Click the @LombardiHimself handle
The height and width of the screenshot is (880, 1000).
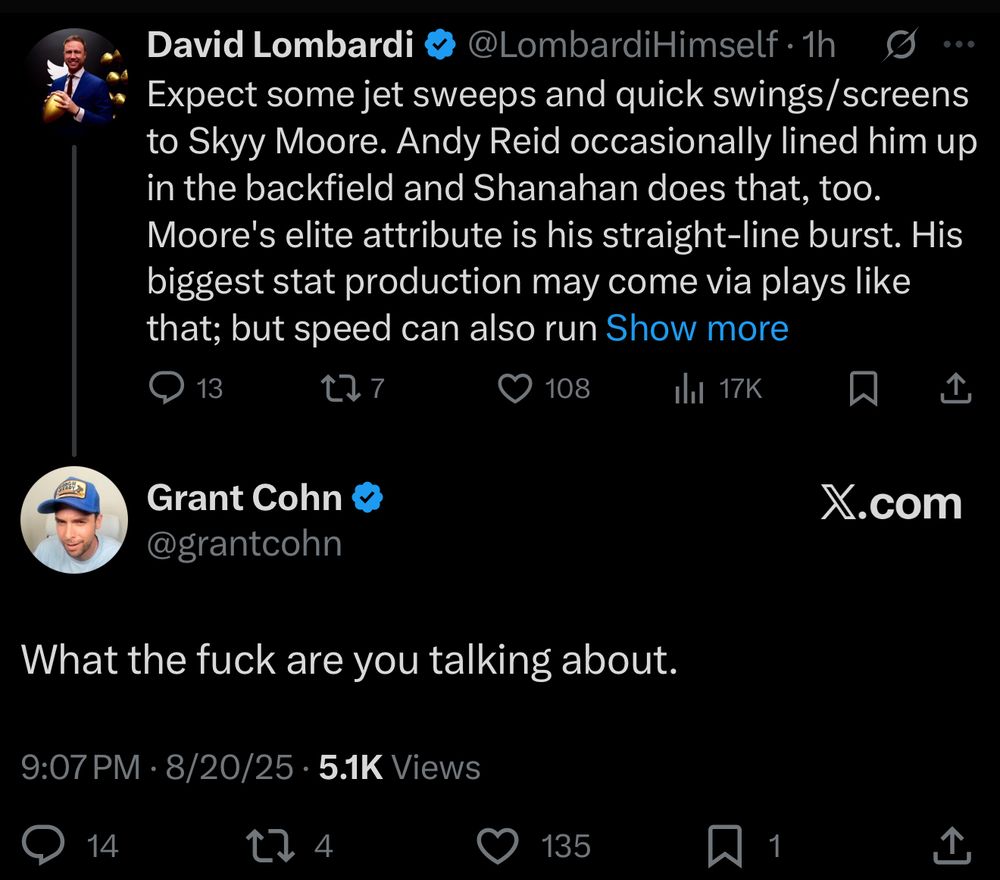click(622, 44)
